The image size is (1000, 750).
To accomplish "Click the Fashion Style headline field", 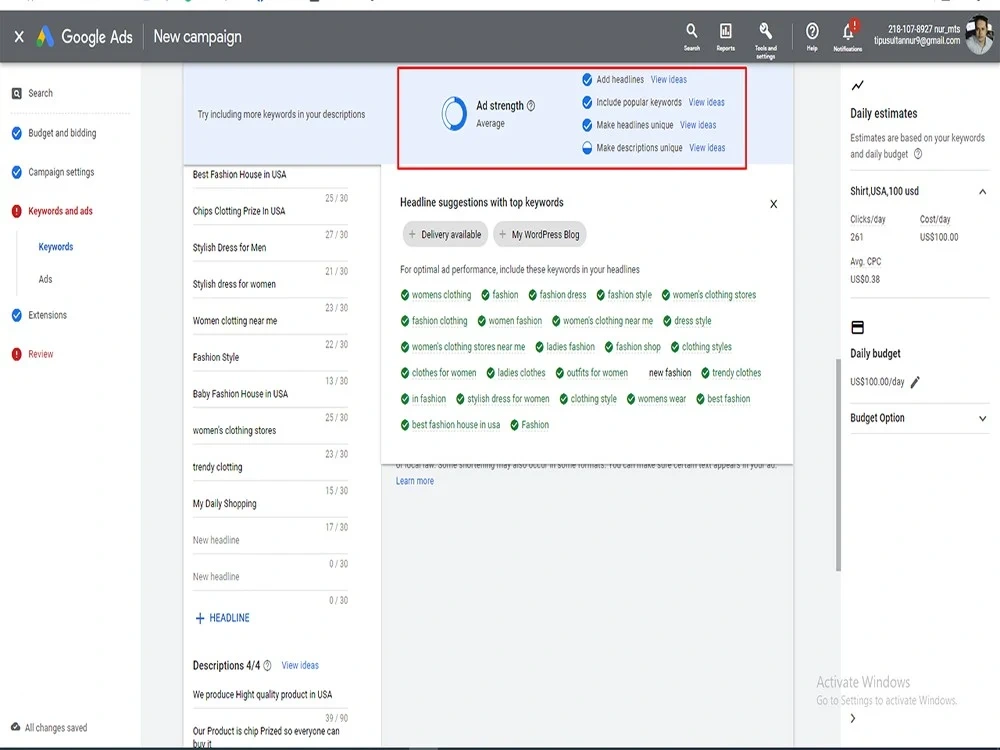I will [x=270, y=358].
